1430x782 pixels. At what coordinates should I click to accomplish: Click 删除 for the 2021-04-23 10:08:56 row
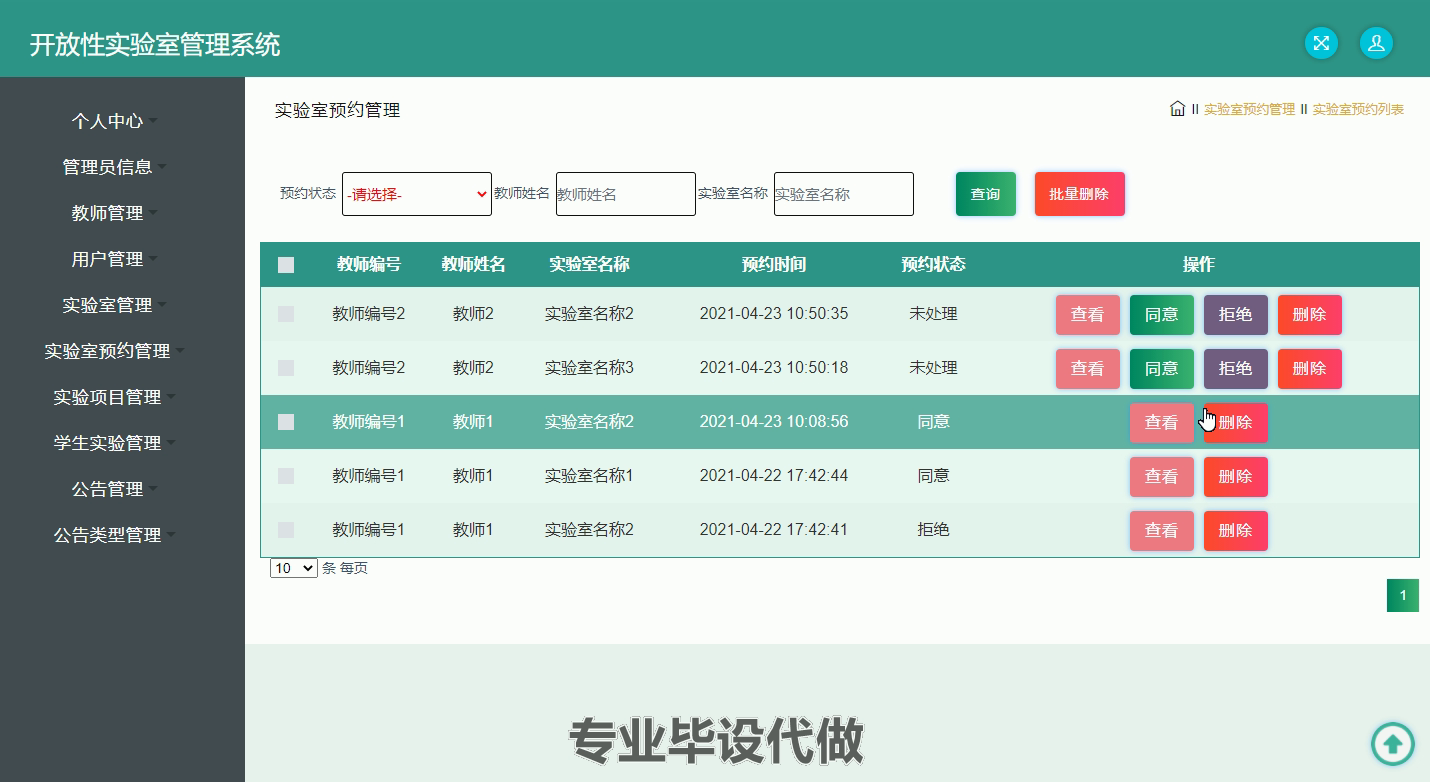[x=1236, y=422]
